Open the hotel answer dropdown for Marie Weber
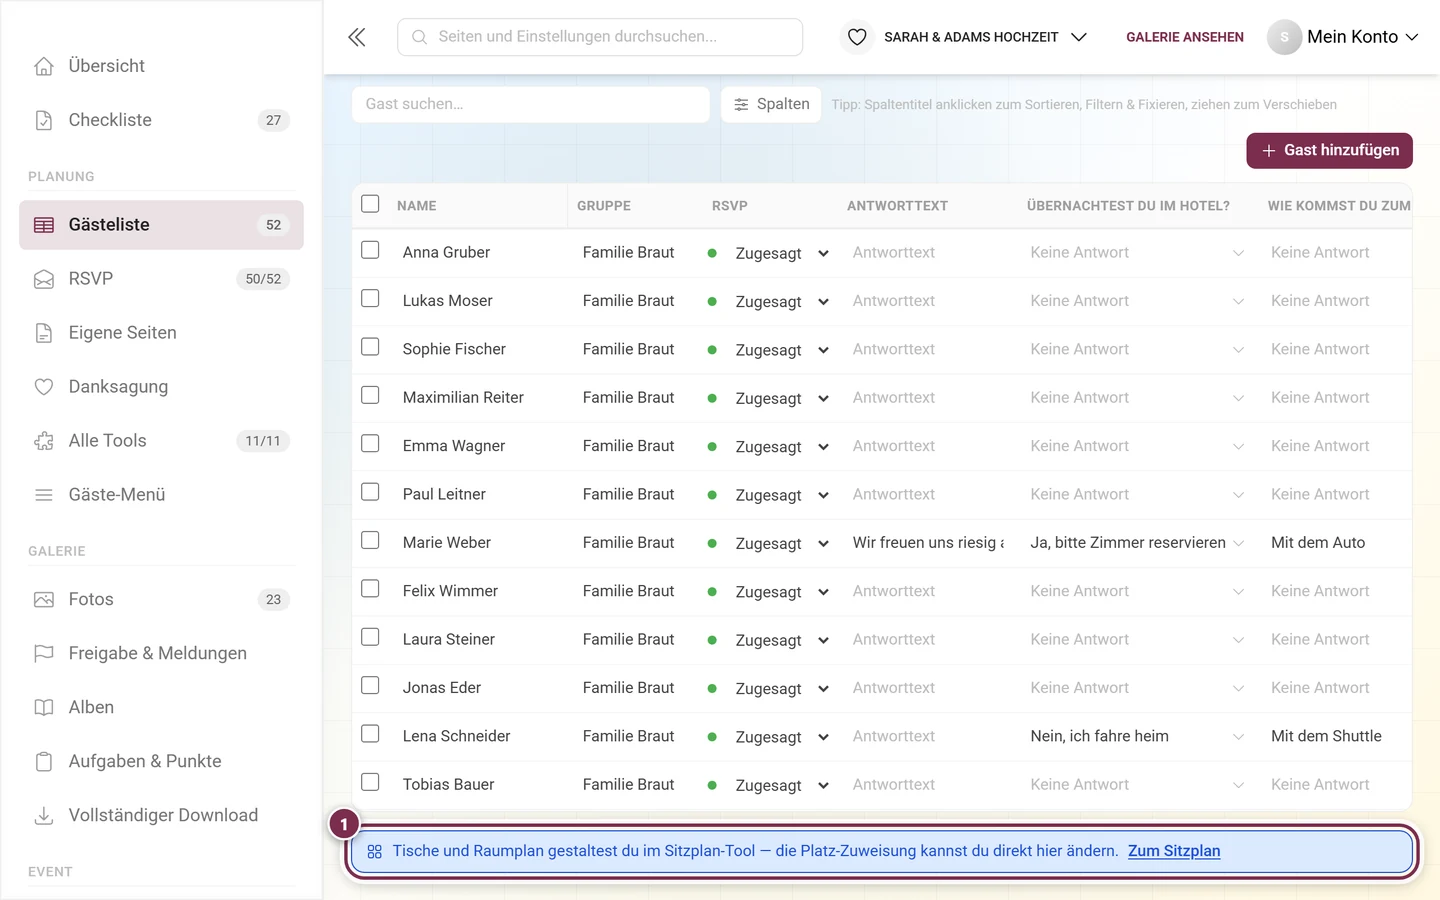Viewport: 1440px width, 900px height. 1137,543
